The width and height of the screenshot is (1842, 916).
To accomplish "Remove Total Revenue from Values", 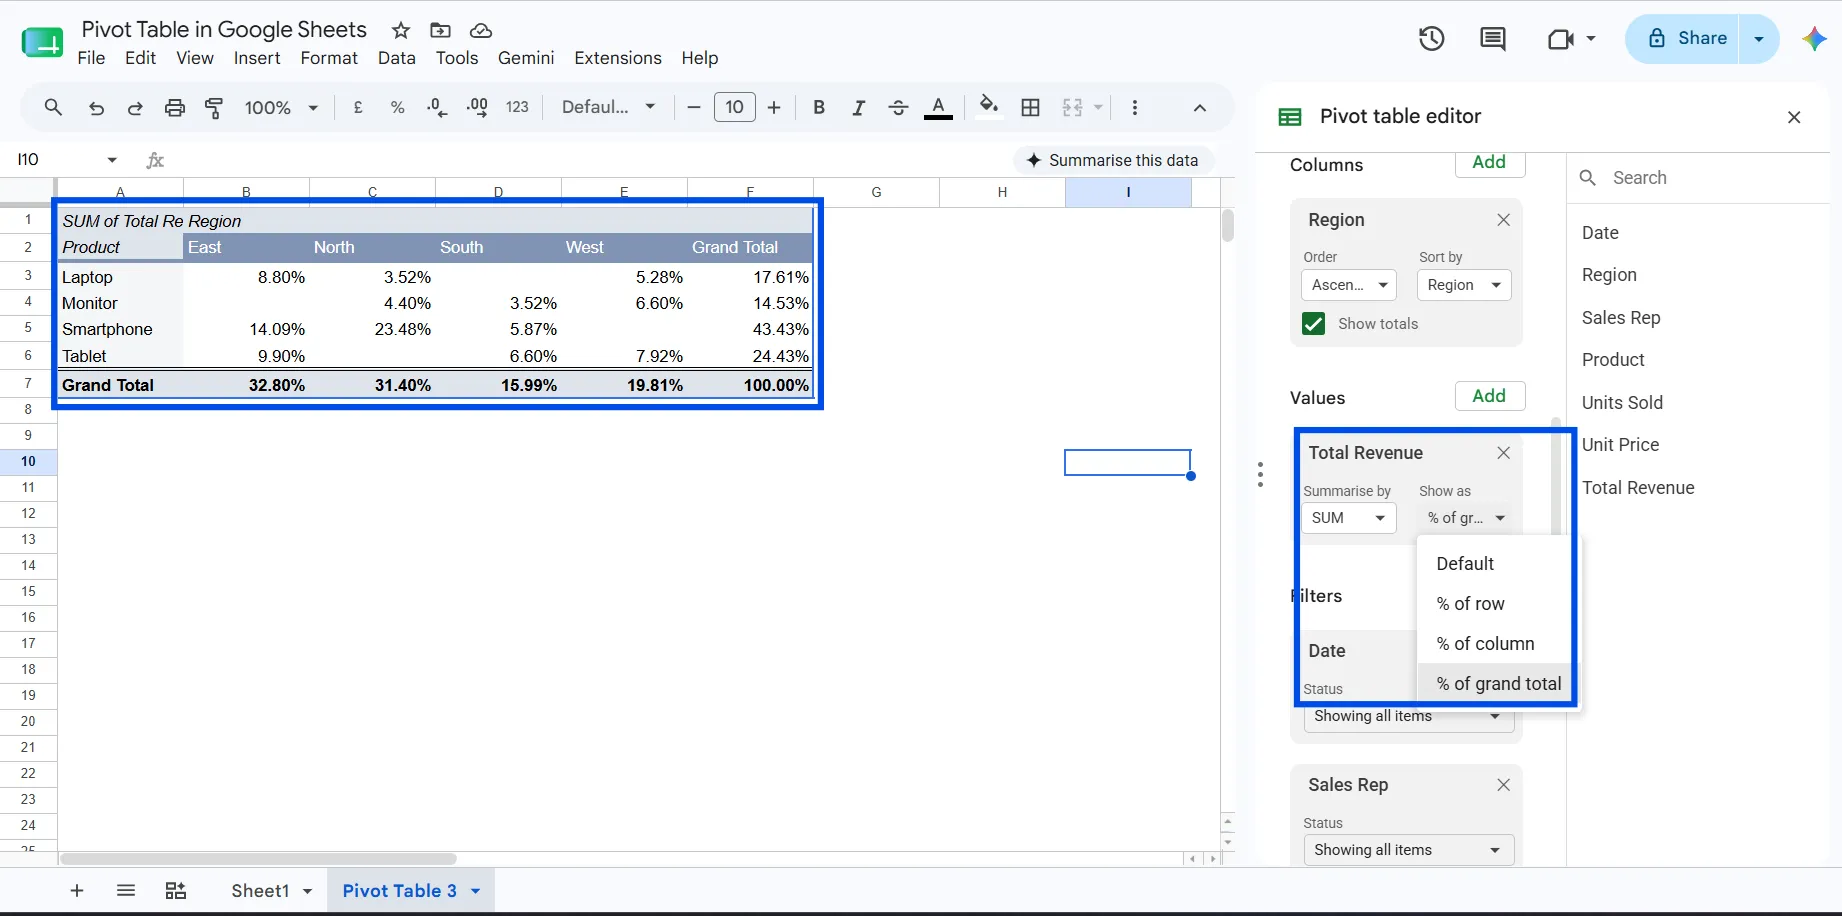I will 1503,453.
